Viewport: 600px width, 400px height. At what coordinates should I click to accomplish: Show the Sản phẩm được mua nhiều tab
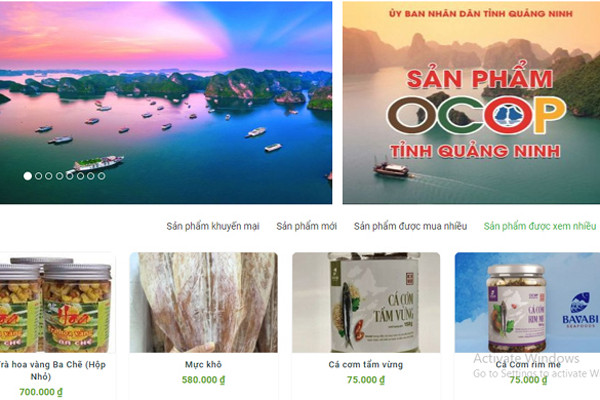click(410, 226)
